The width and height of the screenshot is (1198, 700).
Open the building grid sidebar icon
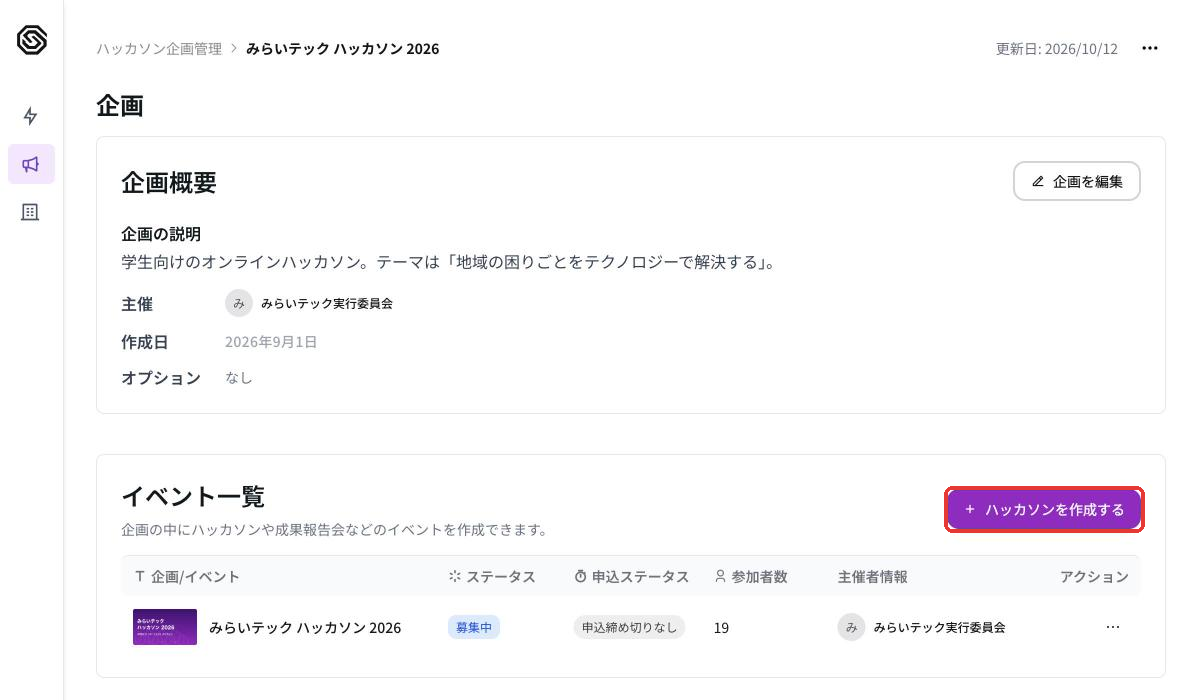coord(31,212)
